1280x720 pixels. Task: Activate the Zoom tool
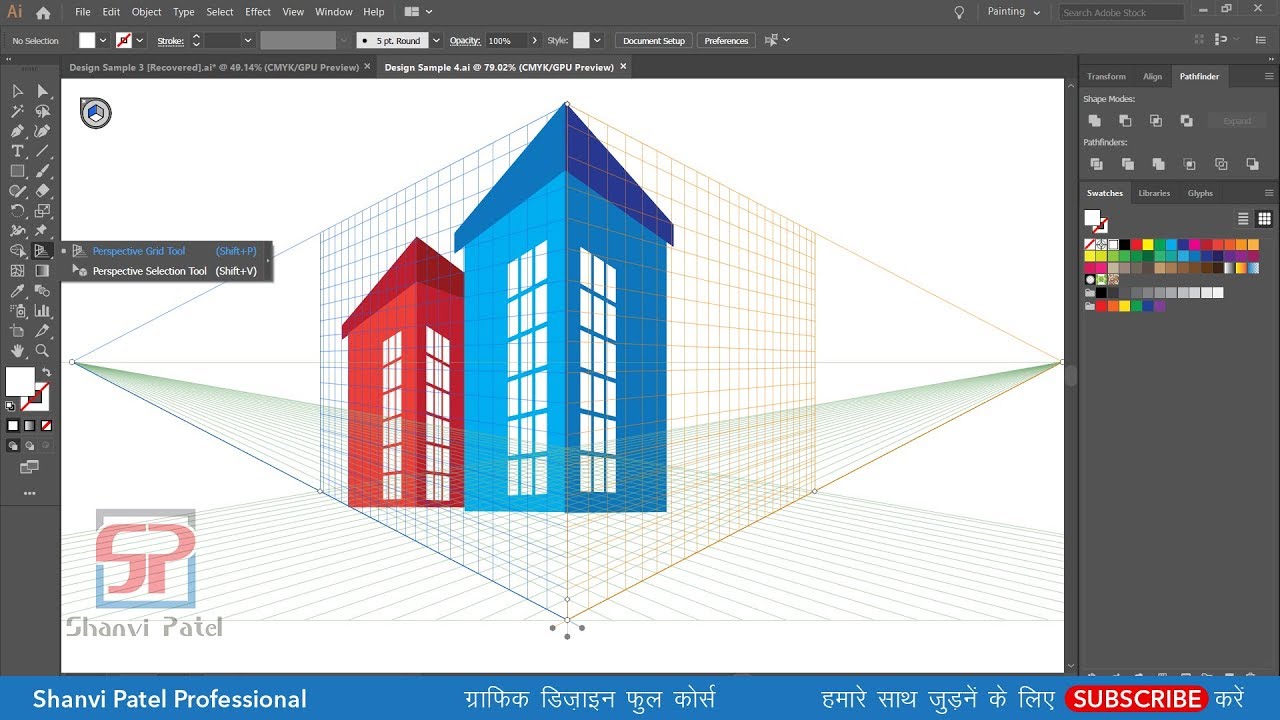[x=42, y=351]
